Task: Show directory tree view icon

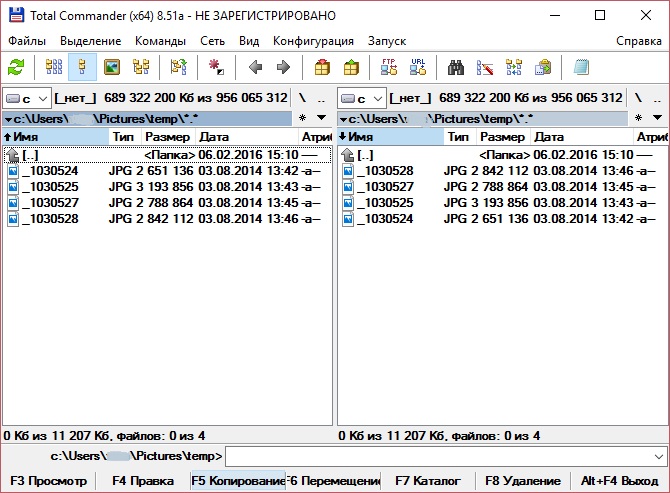Action: (141, 67)
